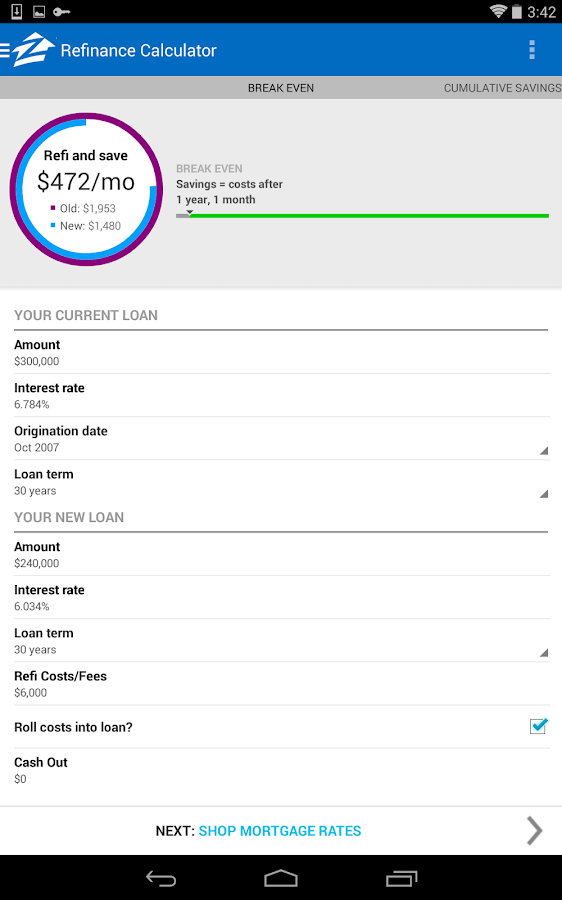Image resolution: width=562 pixels, height=900 pixels.
Task: Tap the Android back navigation button
Action: (x=161, y=878)
